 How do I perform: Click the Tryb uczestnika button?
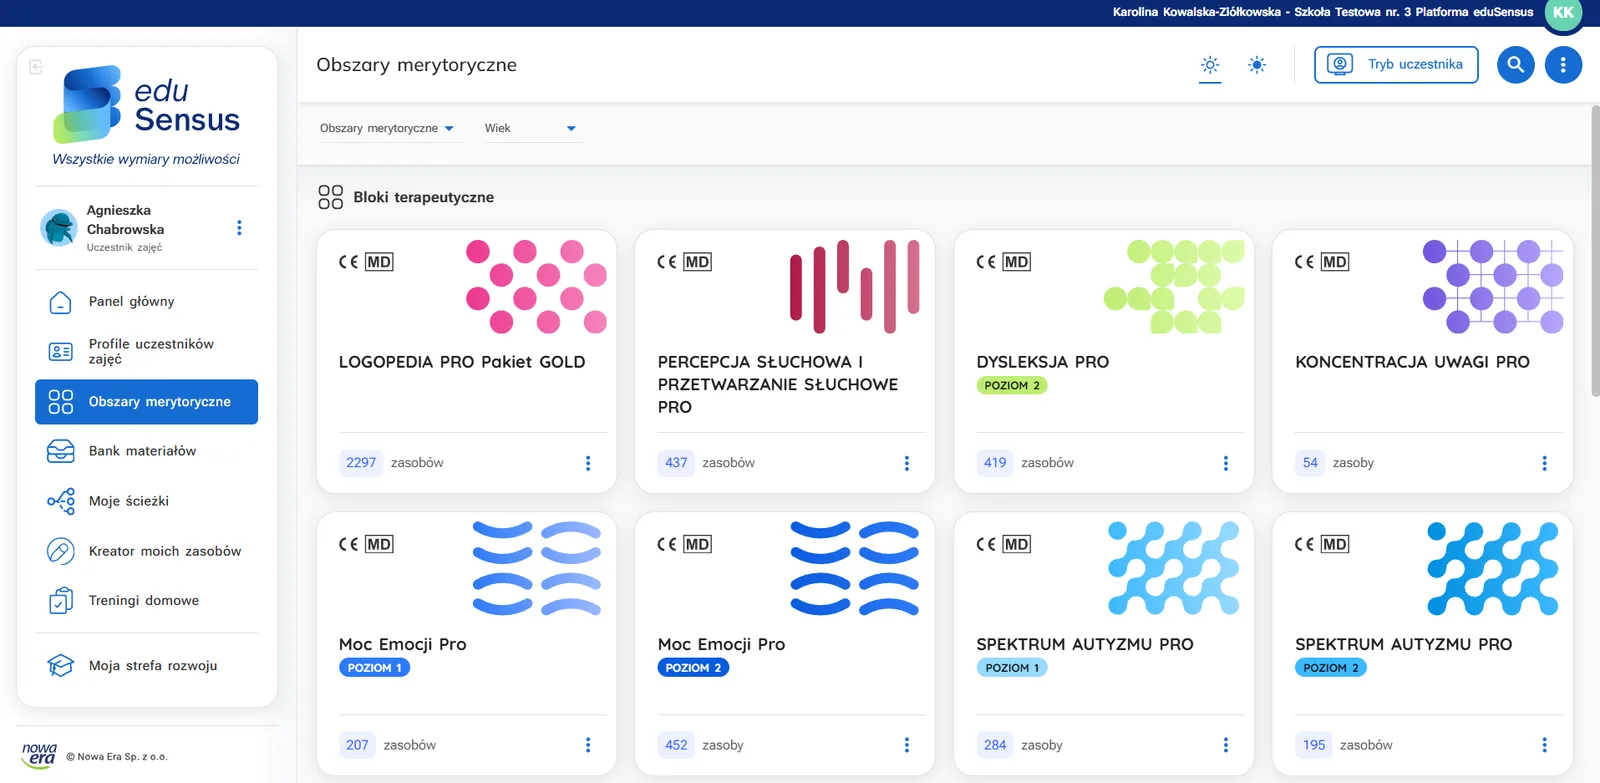[x=1396, y=65]
